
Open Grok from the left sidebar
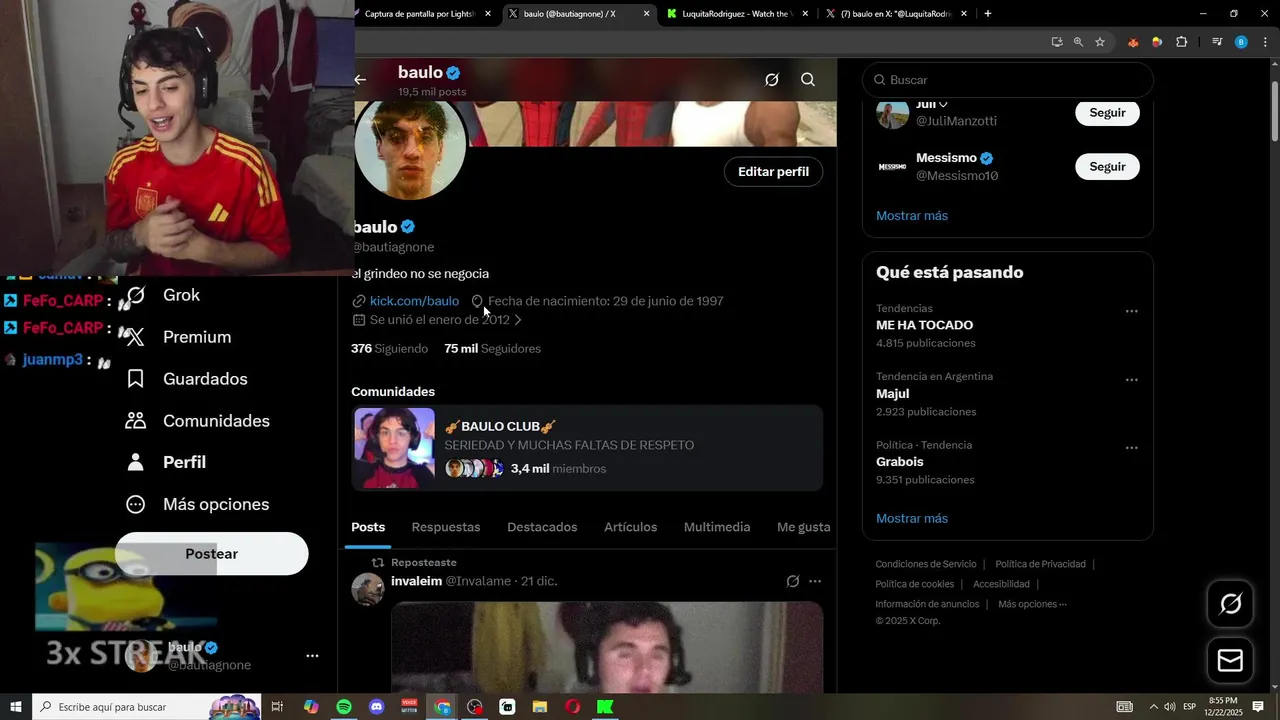[x=165, y=295]
